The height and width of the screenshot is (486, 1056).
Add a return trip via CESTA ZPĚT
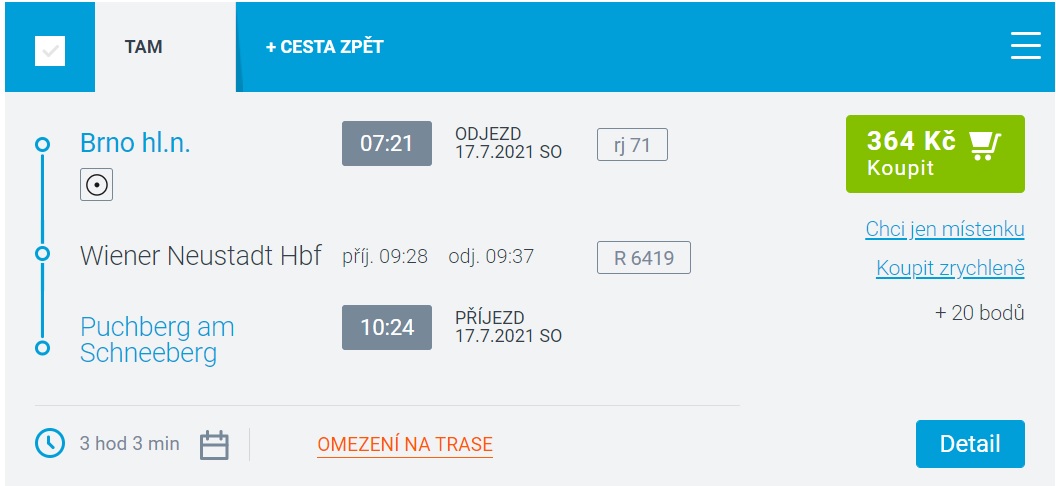point(325,47)
